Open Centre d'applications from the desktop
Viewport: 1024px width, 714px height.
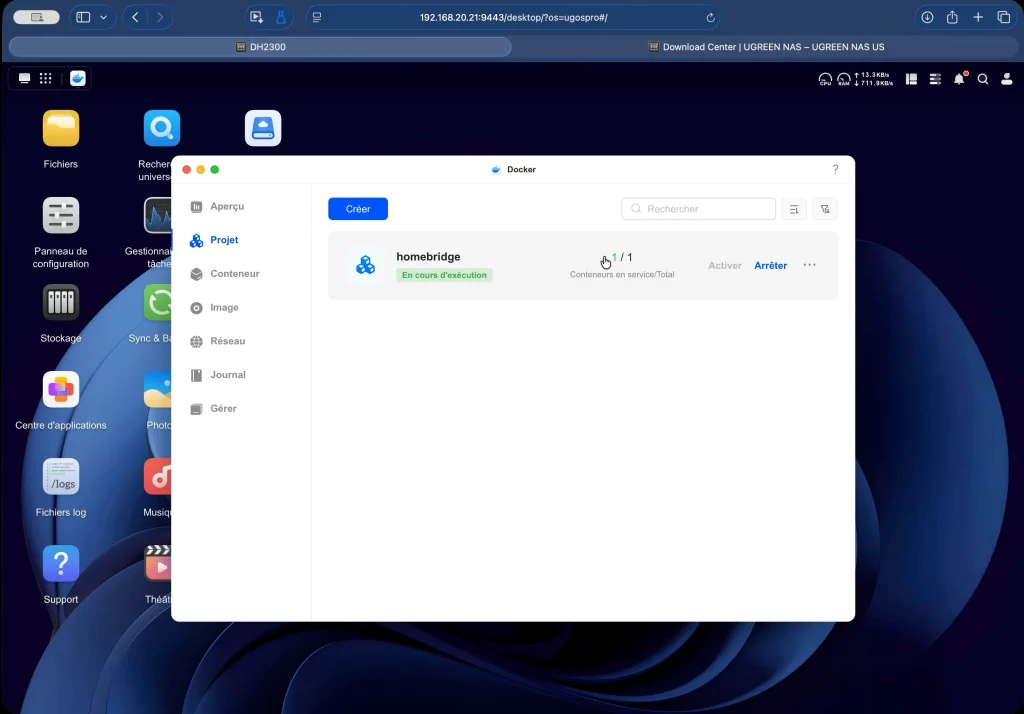[61, 390]
